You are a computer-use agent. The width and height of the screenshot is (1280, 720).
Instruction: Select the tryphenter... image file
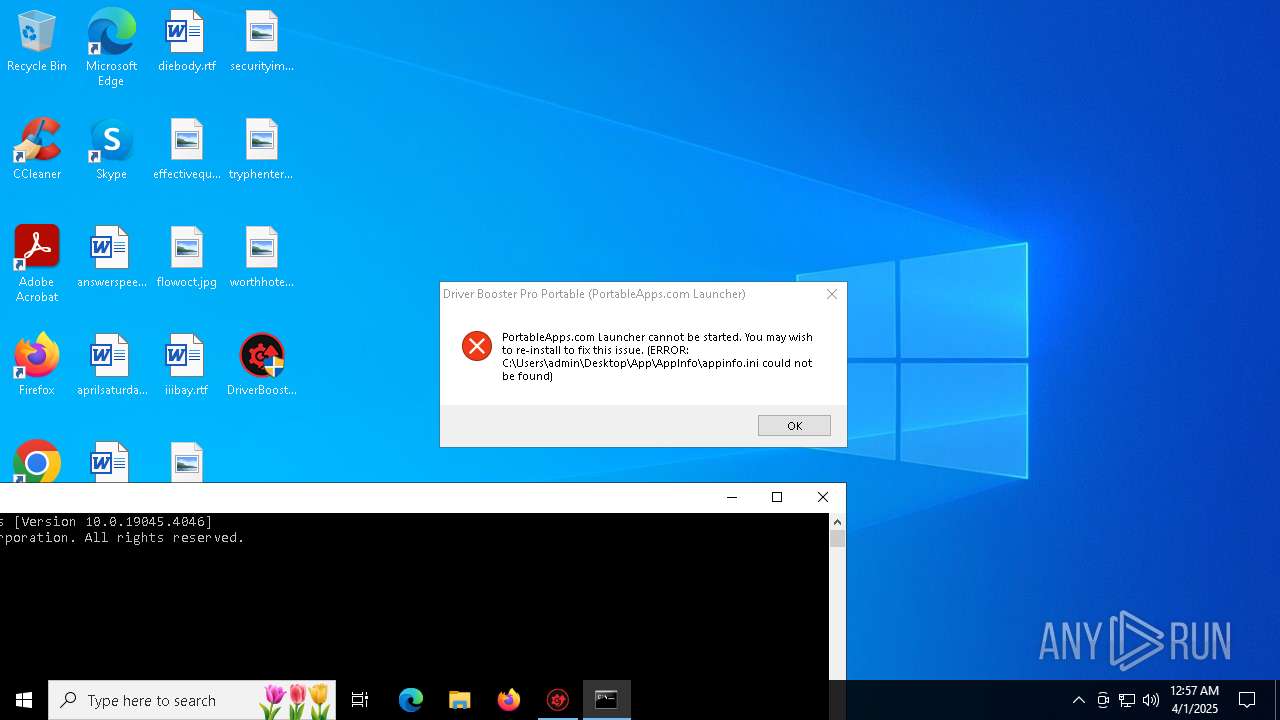261,150
